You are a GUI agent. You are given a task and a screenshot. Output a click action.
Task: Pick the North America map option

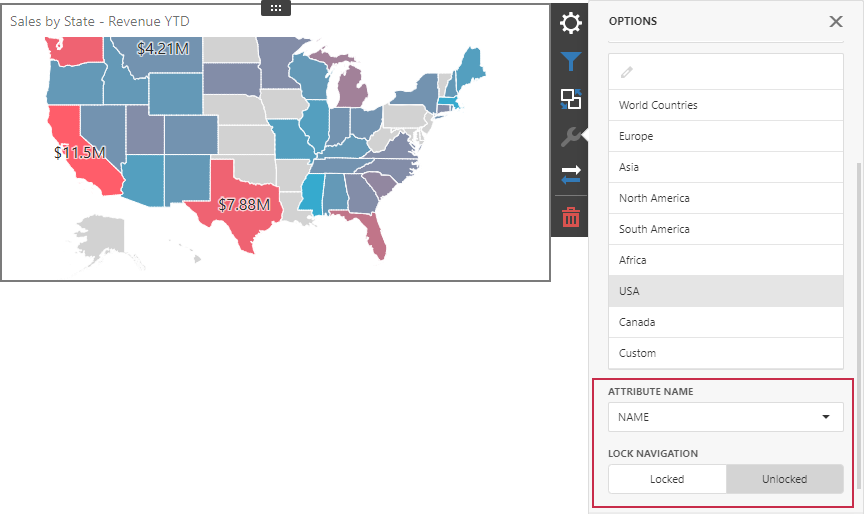[726, 198]
